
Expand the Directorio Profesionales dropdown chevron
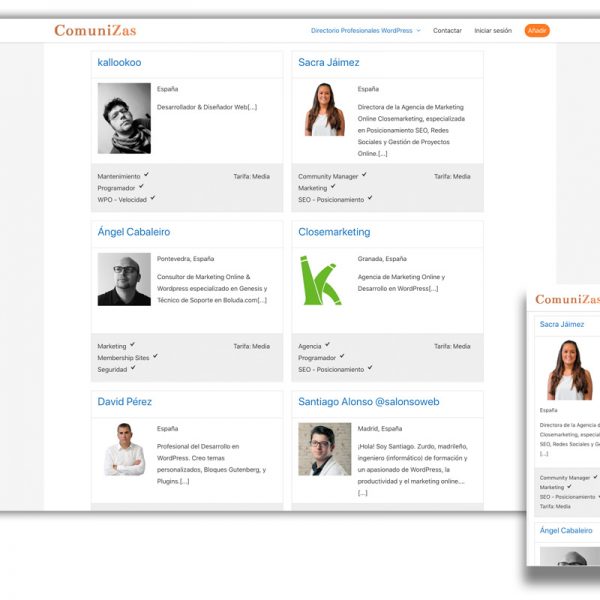click(x=418, y=31)
